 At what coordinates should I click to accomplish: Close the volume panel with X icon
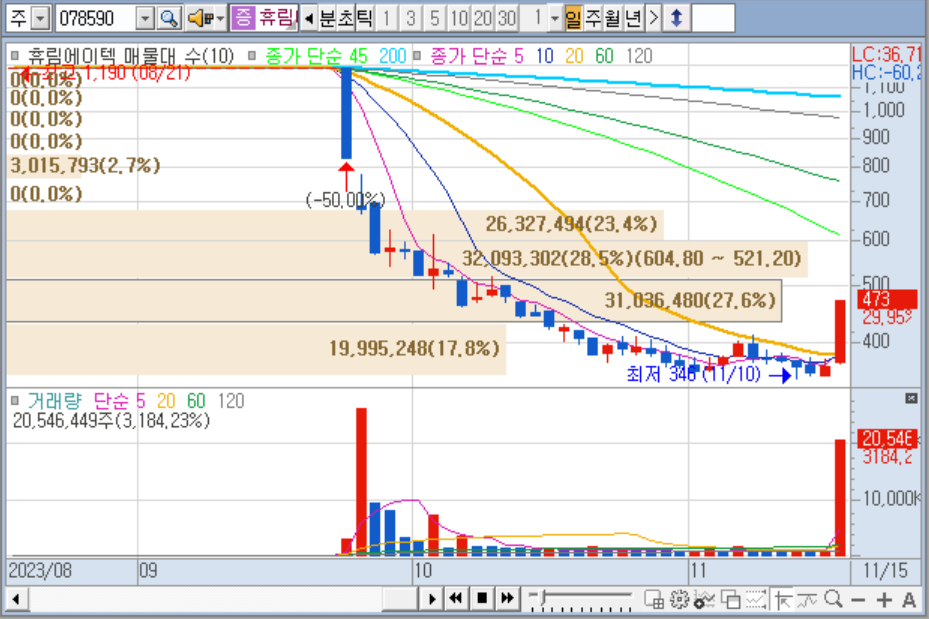911,398
